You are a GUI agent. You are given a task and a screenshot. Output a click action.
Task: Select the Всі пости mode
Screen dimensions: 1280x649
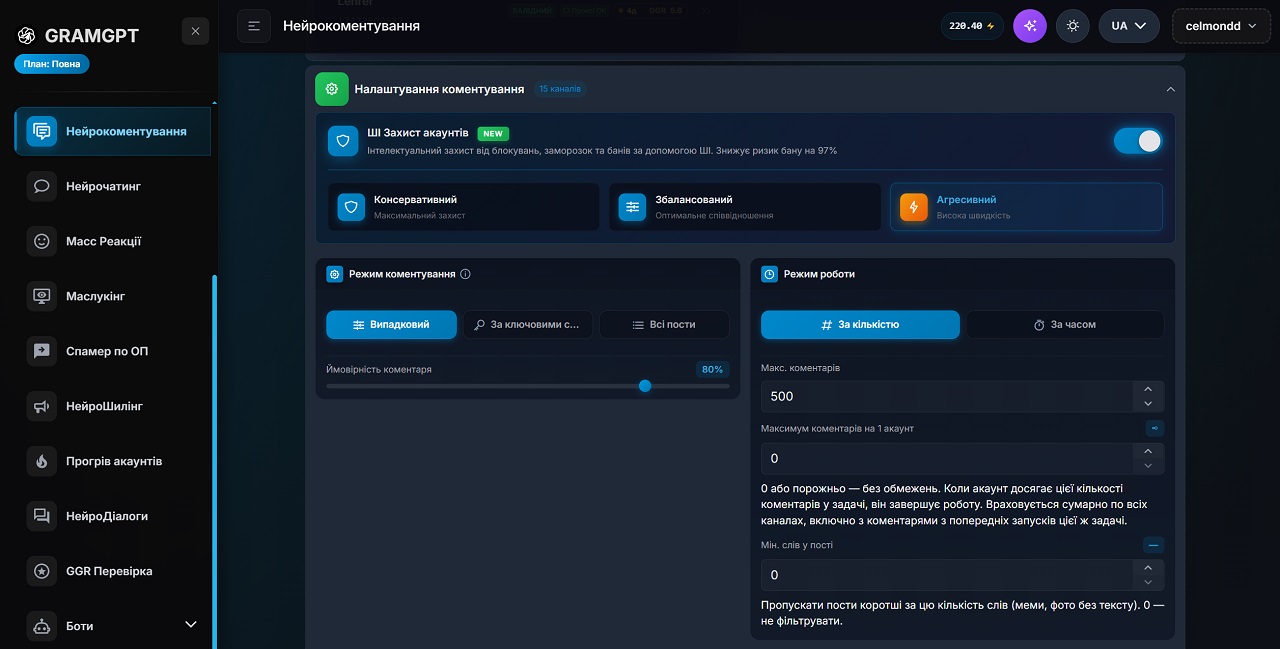tap(664, 325)
